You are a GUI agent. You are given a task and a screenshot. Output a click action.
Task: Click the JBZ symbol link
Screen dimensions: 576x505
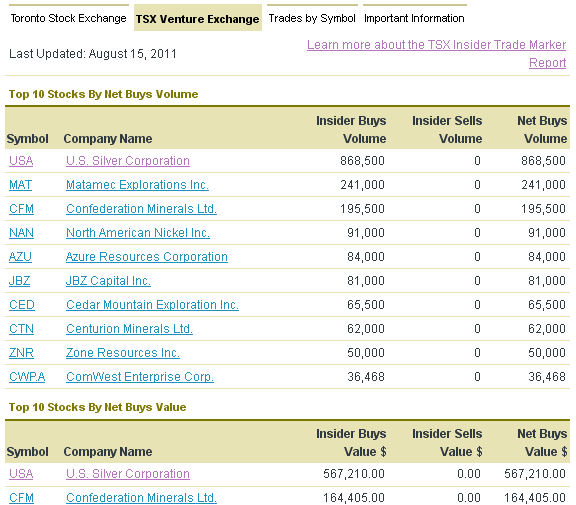[x=19, y=281]
